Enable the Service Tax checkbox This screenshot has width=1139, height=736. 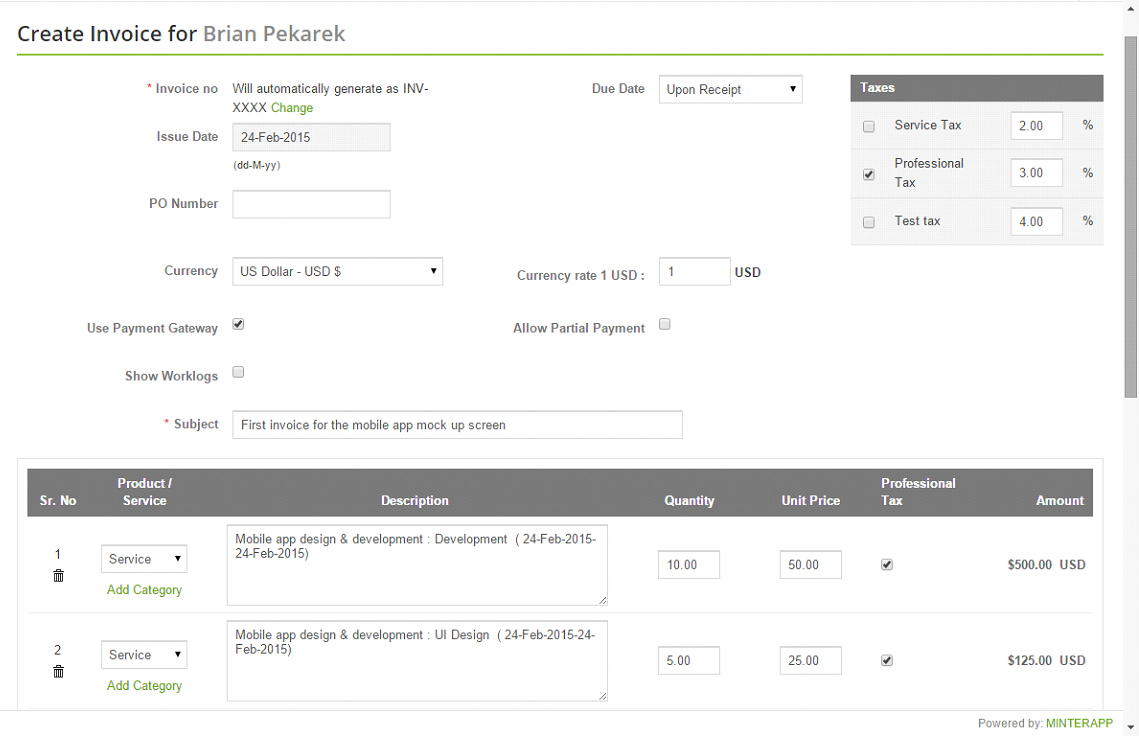point(869,126)
